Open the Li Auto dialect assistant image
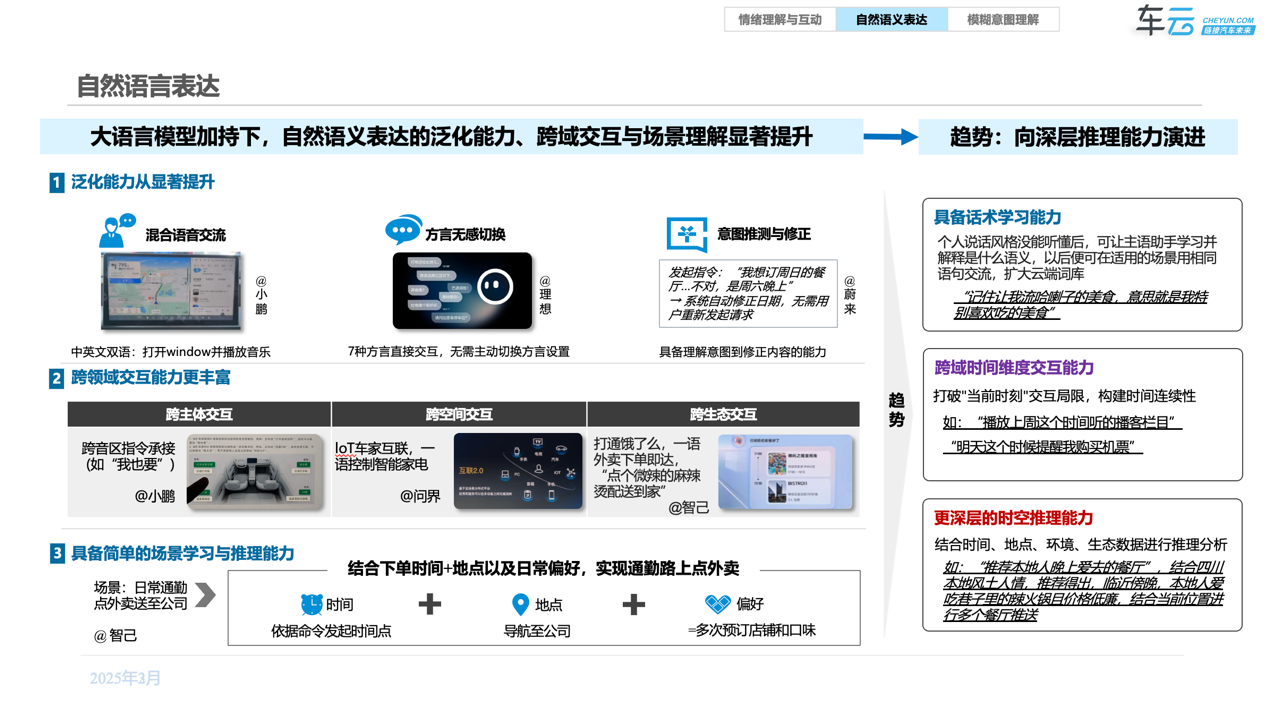 (462, 291)
